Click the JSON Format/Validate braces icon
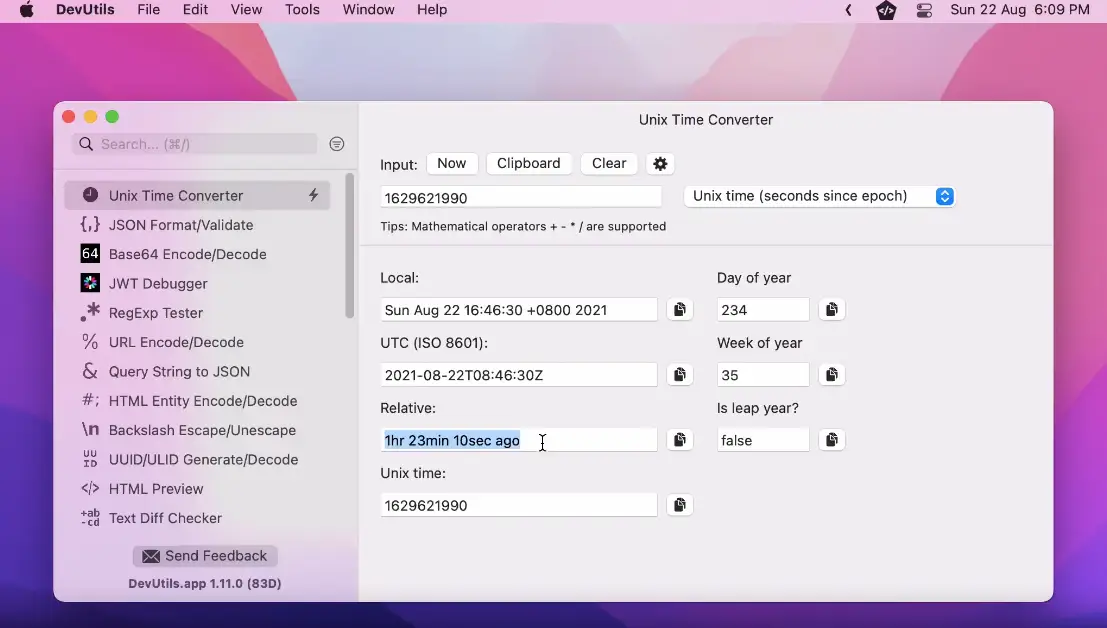 [90, 224]
